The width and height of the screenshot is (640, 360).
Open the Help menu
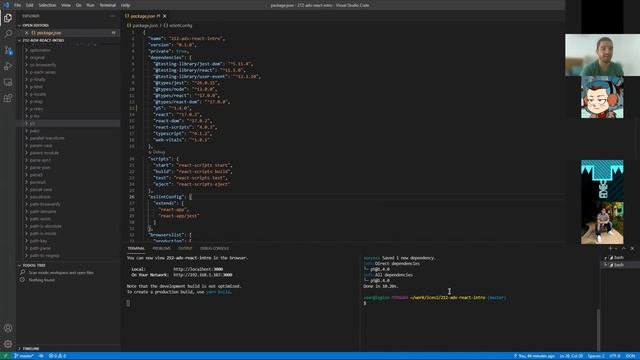tap(125, 5)
